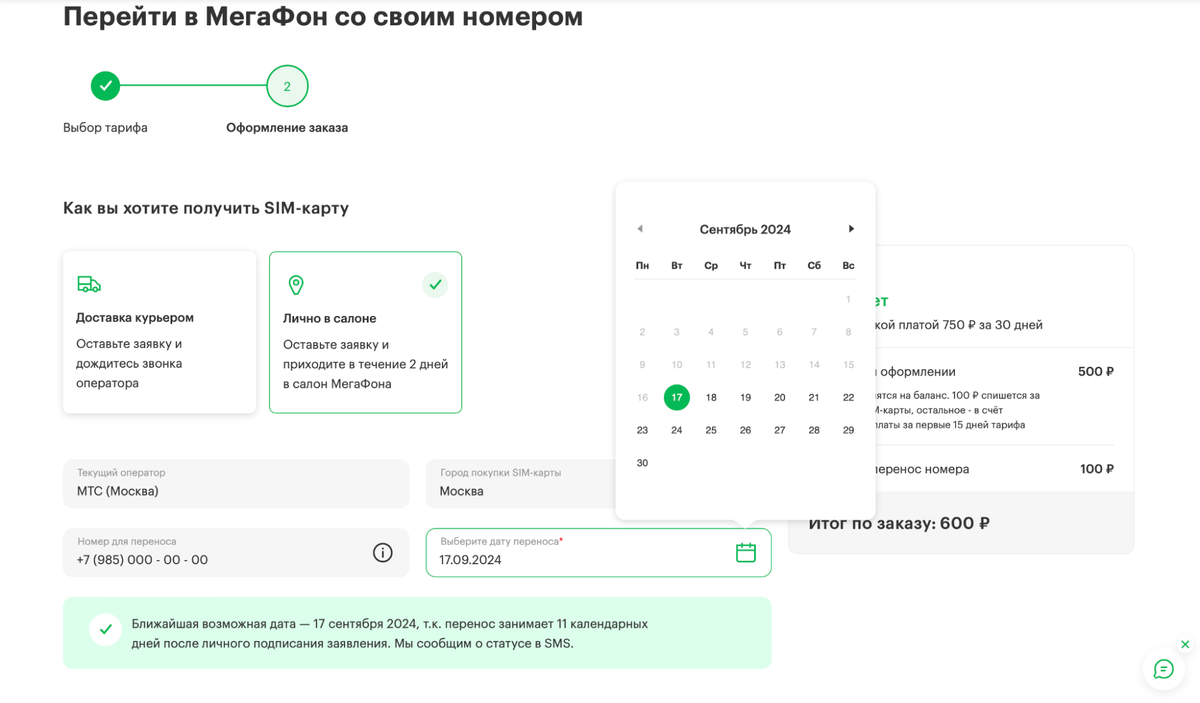Choose the Лично в салоне option card

coord(365,332)
